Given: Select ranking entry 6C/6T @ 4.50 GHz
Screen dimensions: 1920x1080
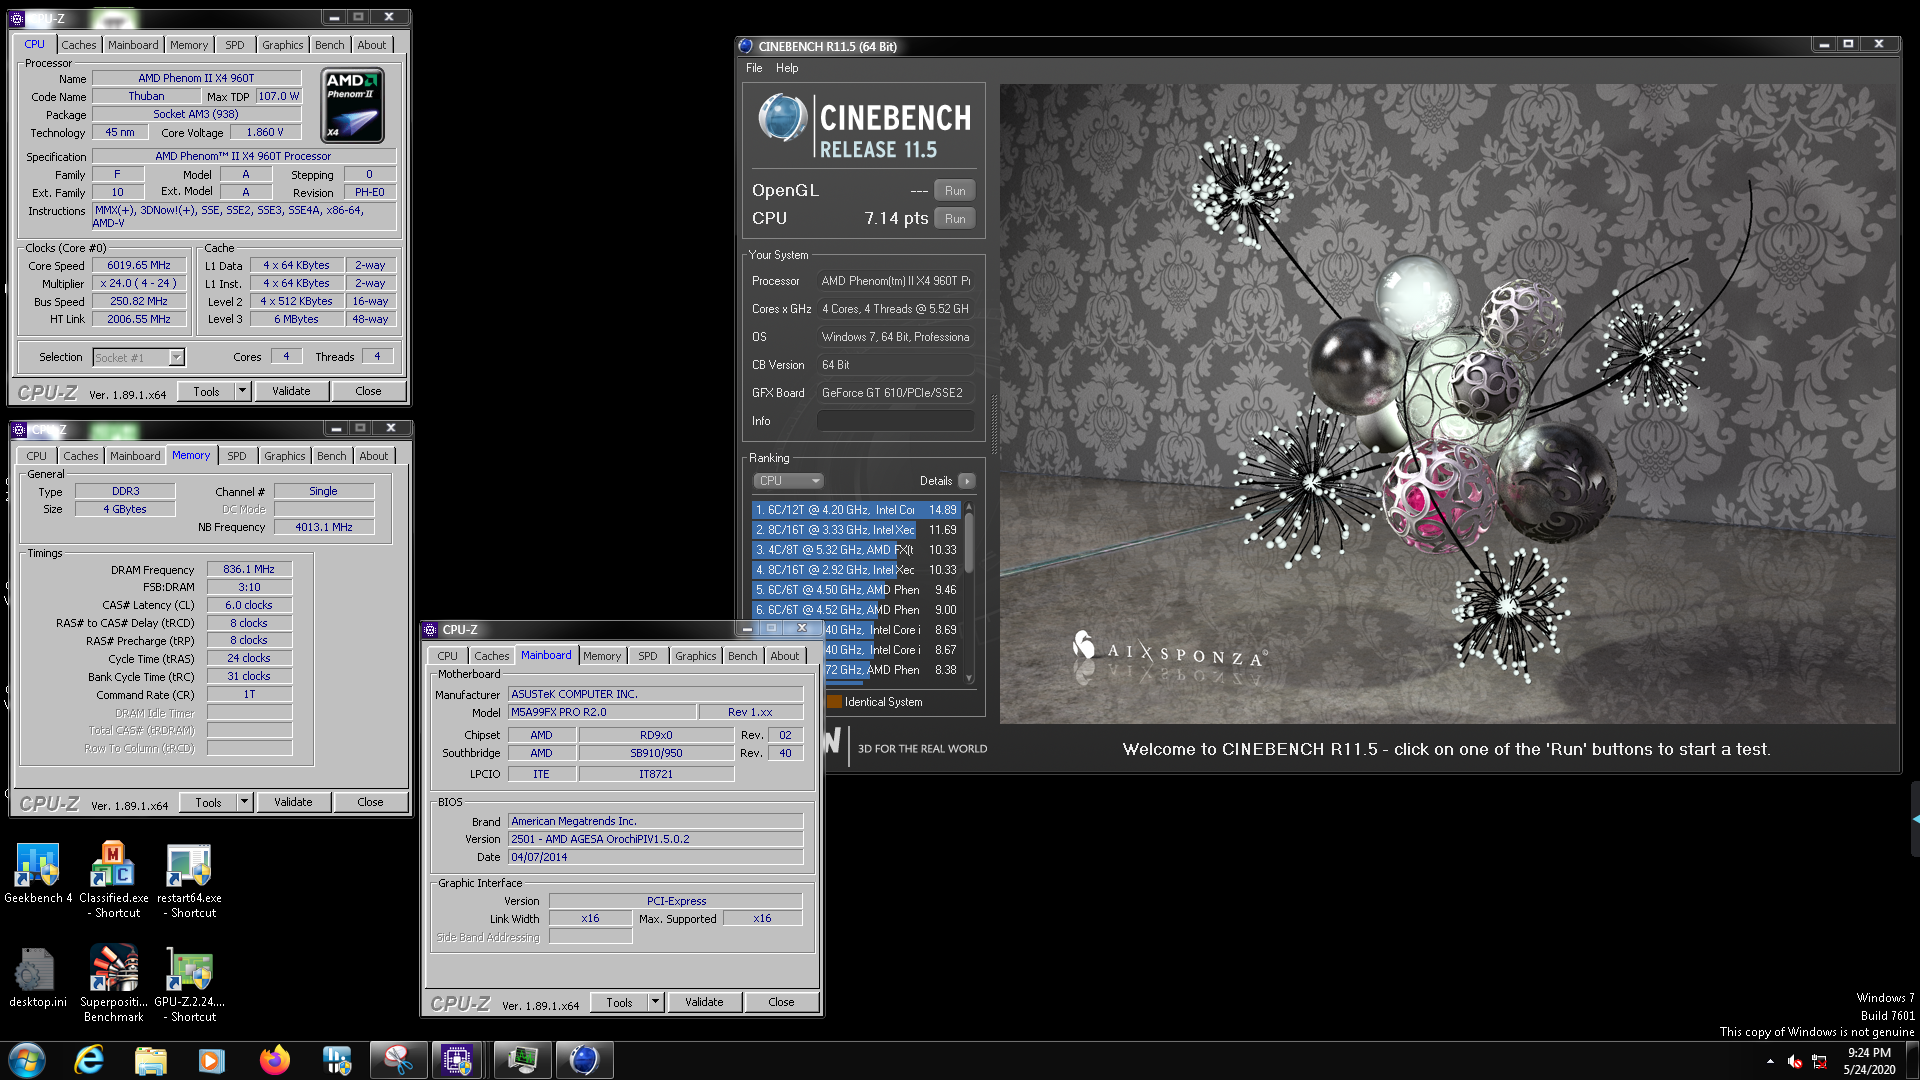Looking at the screenshot, I should 856,590.
